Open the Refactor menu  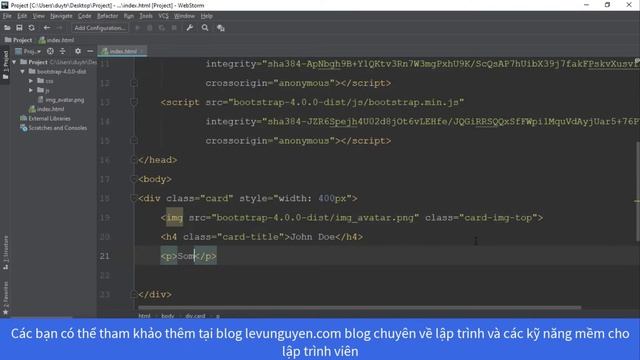pyautogui.click(x=107, y=16)
